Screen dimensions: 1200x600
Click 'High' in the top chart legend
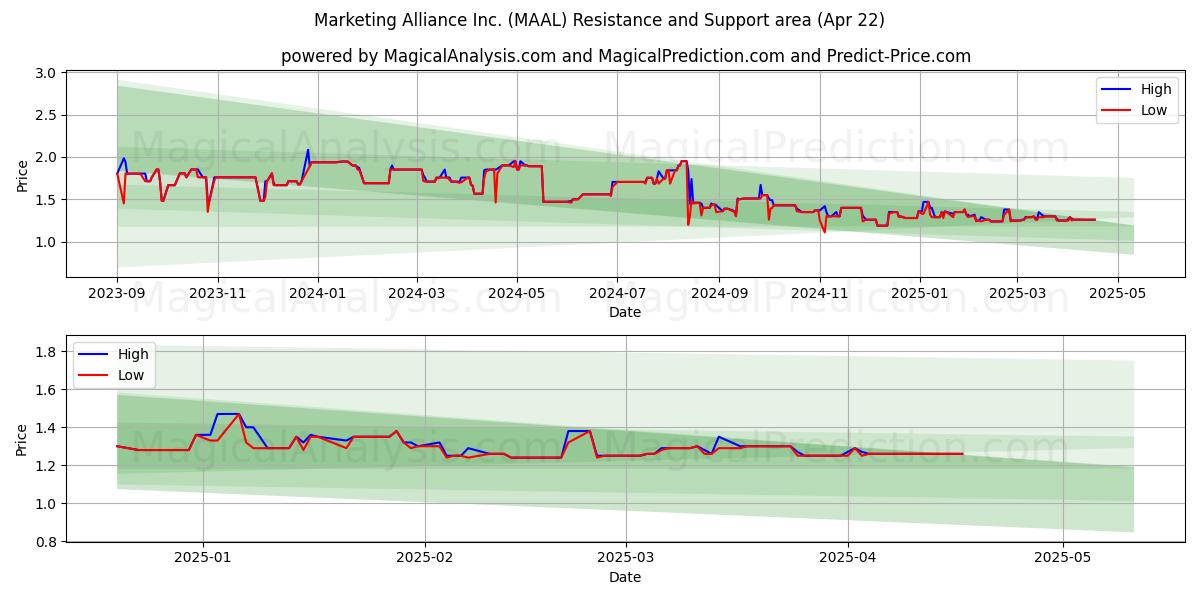point(1154,89)
